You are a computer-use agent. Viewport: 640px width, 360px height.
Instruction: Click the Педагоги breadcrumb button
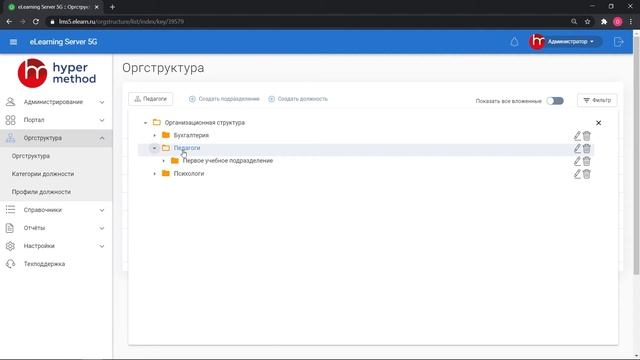pos(151,99)
